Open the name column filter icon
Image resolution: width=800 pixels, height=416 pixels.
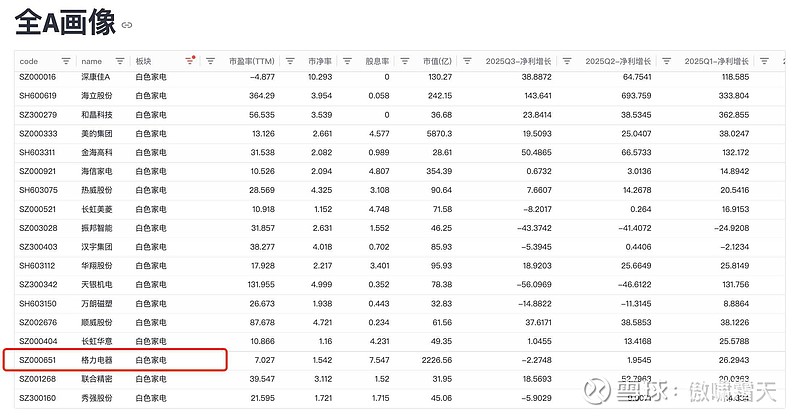tap(120, 61)
